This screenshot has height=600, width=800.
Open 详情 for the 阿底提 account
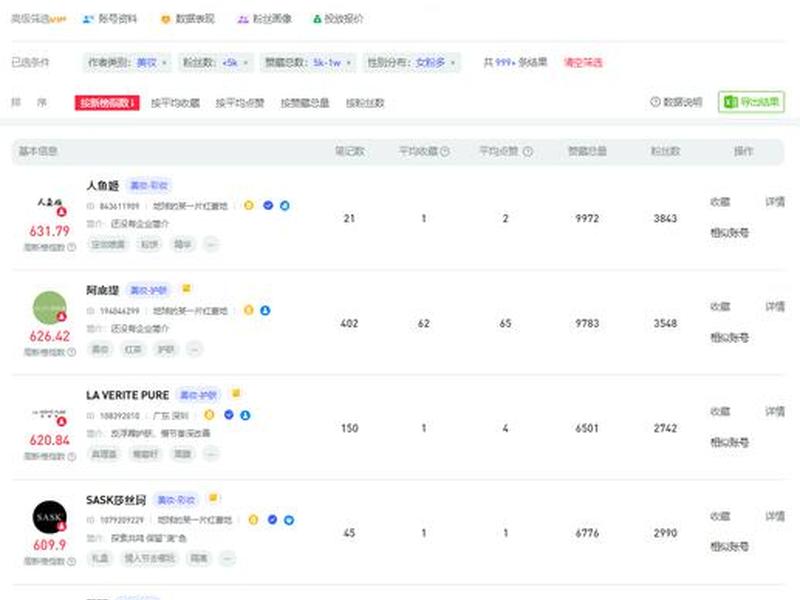click(775, 307)
